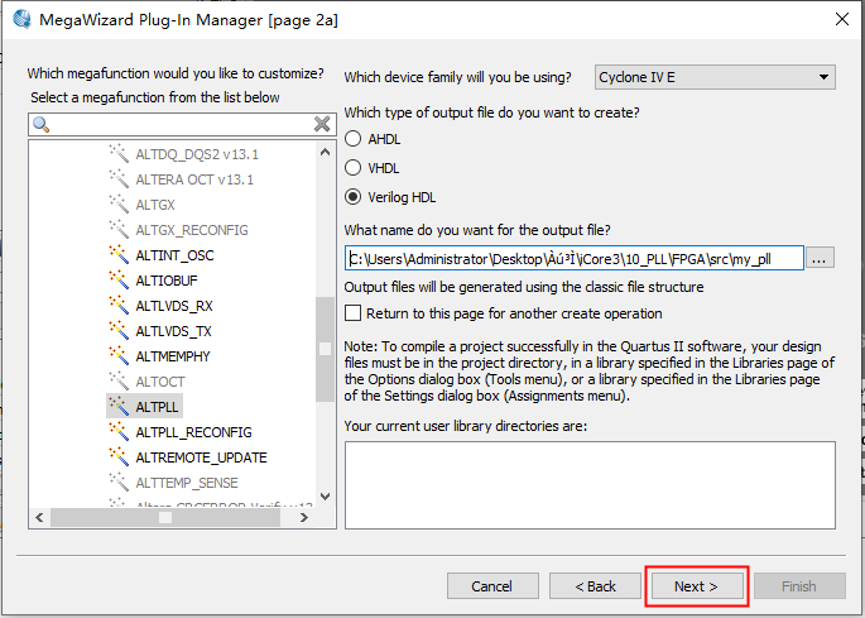
Task: Choose Verilog HDL radio button
Action: pos(353,197)
